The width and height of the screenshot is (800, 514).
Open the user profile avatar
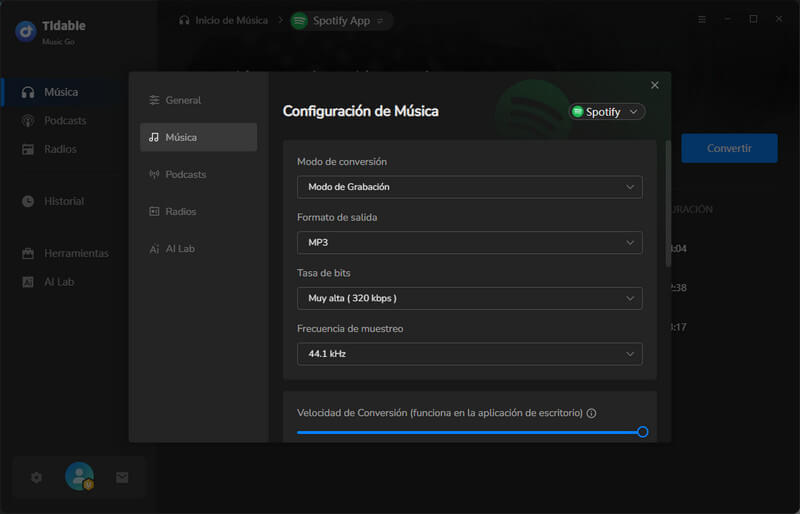pyautogui.click(x=79, y=476)
